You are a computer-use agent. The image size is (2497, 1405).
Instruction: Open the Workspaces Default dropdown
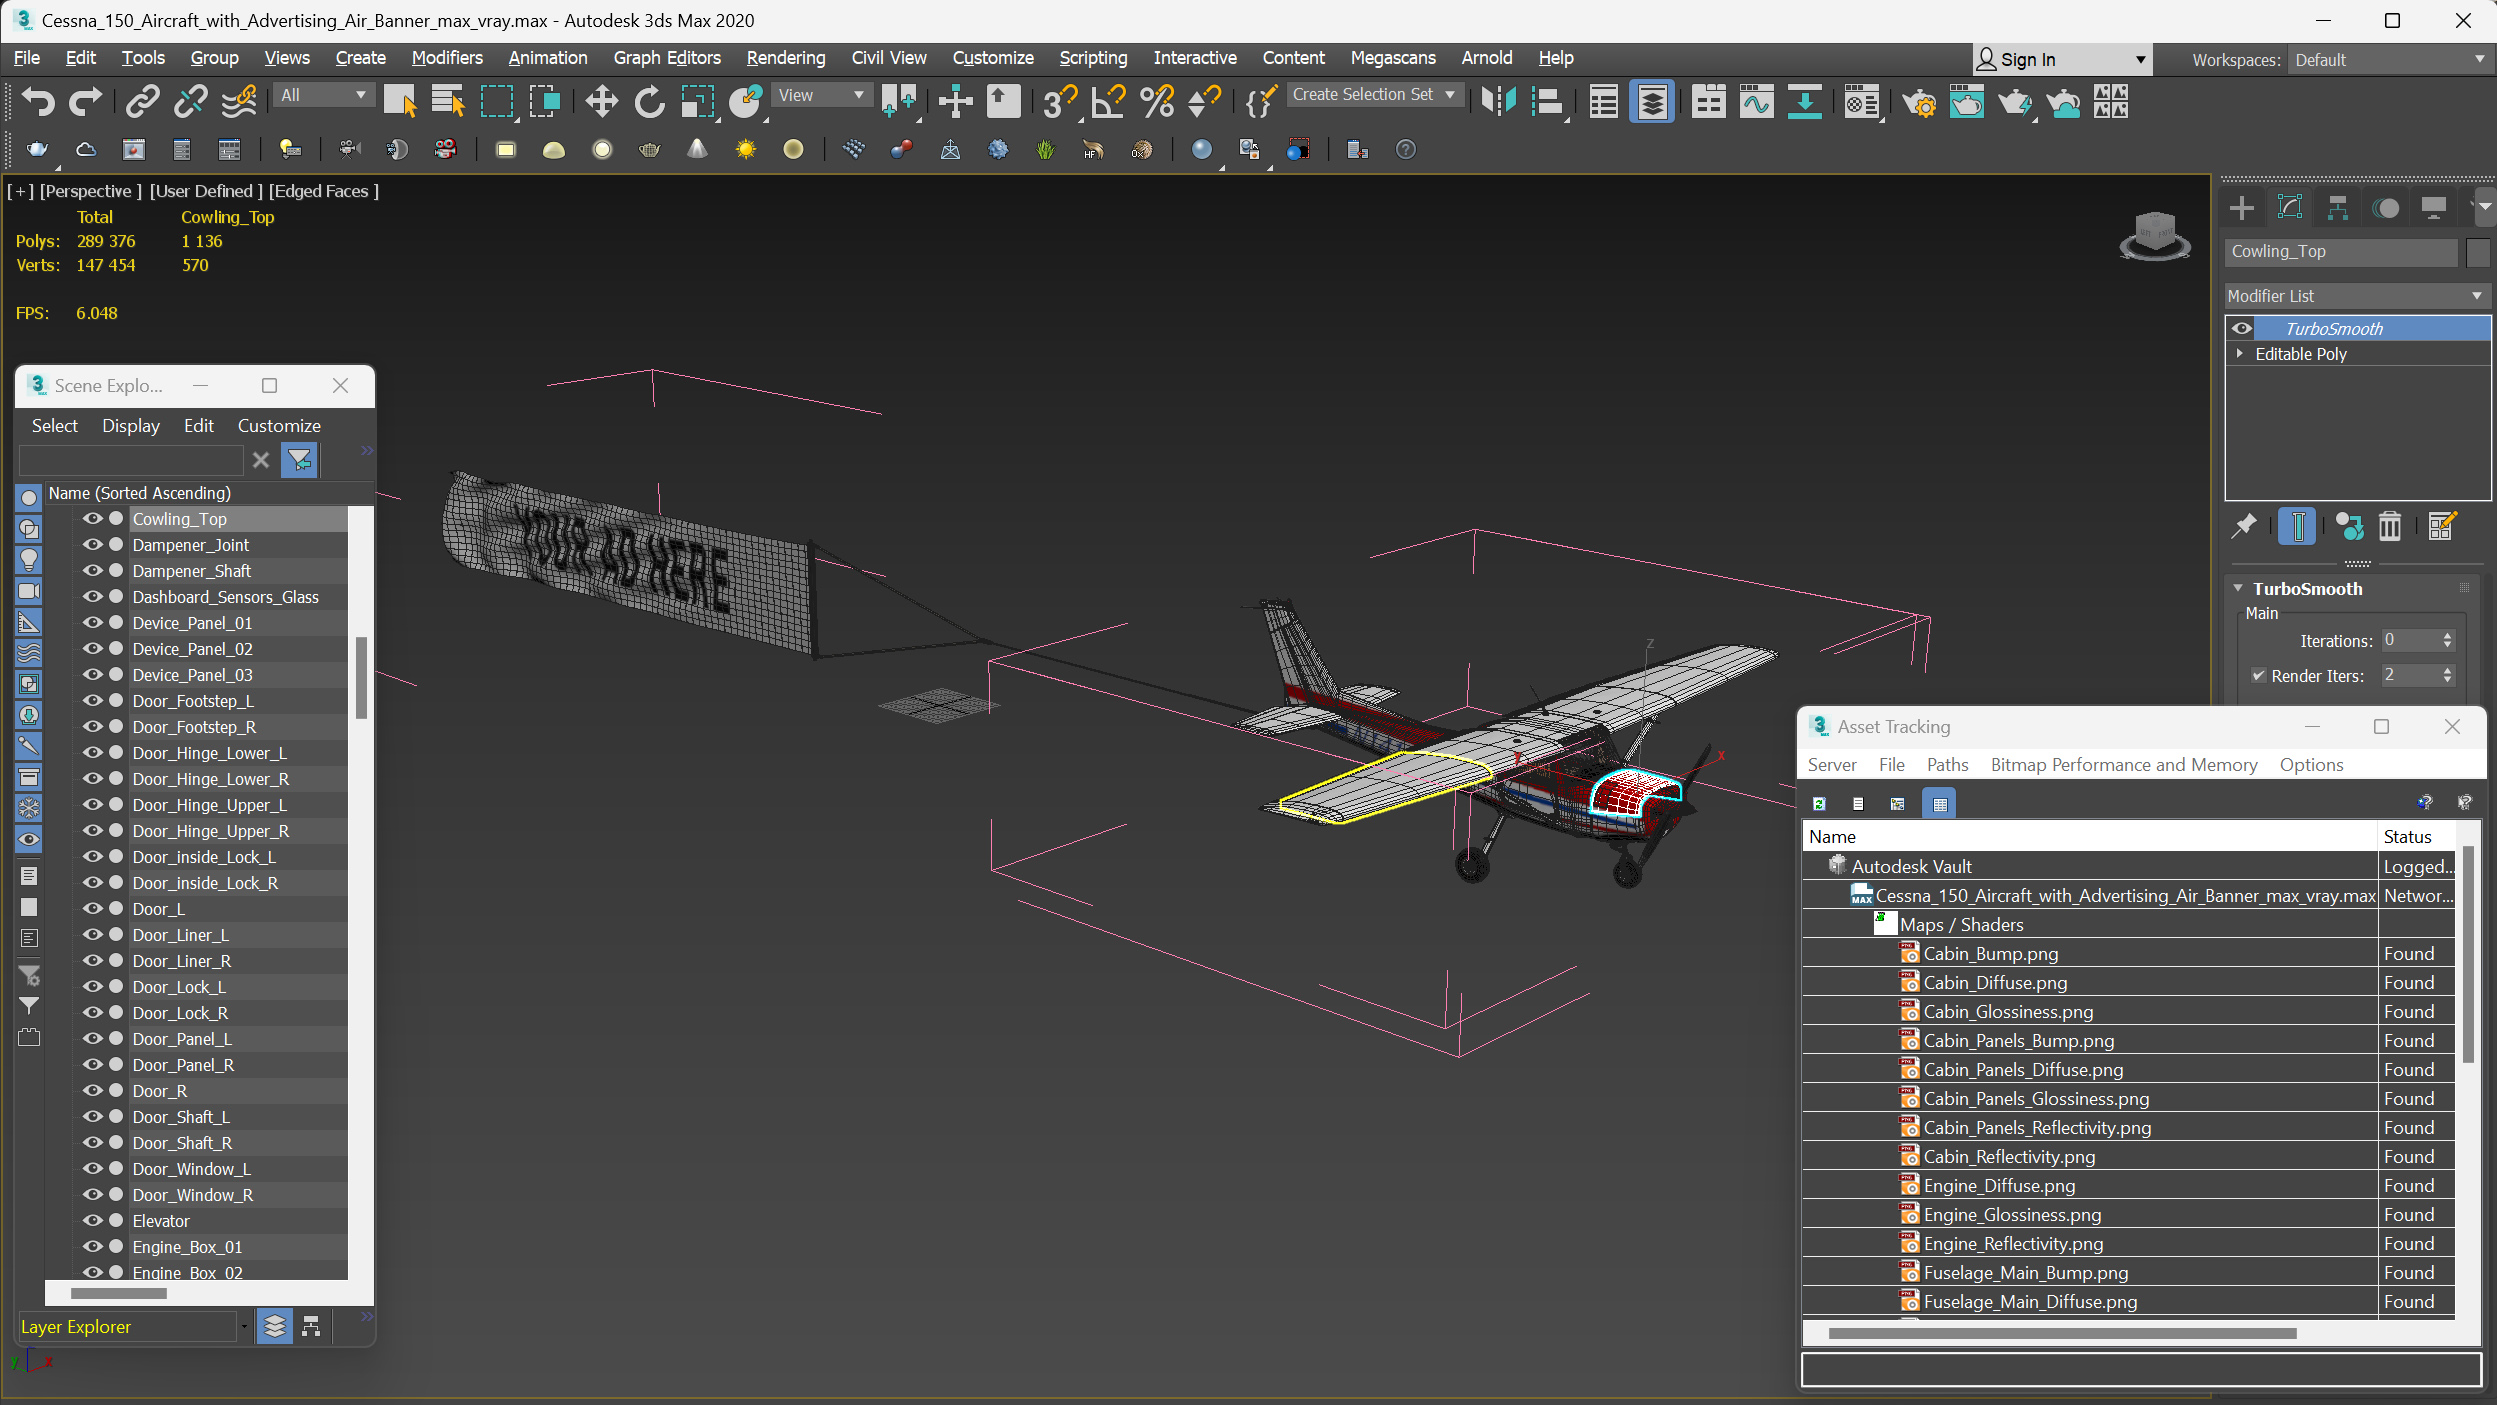[x=2389, y=60]
